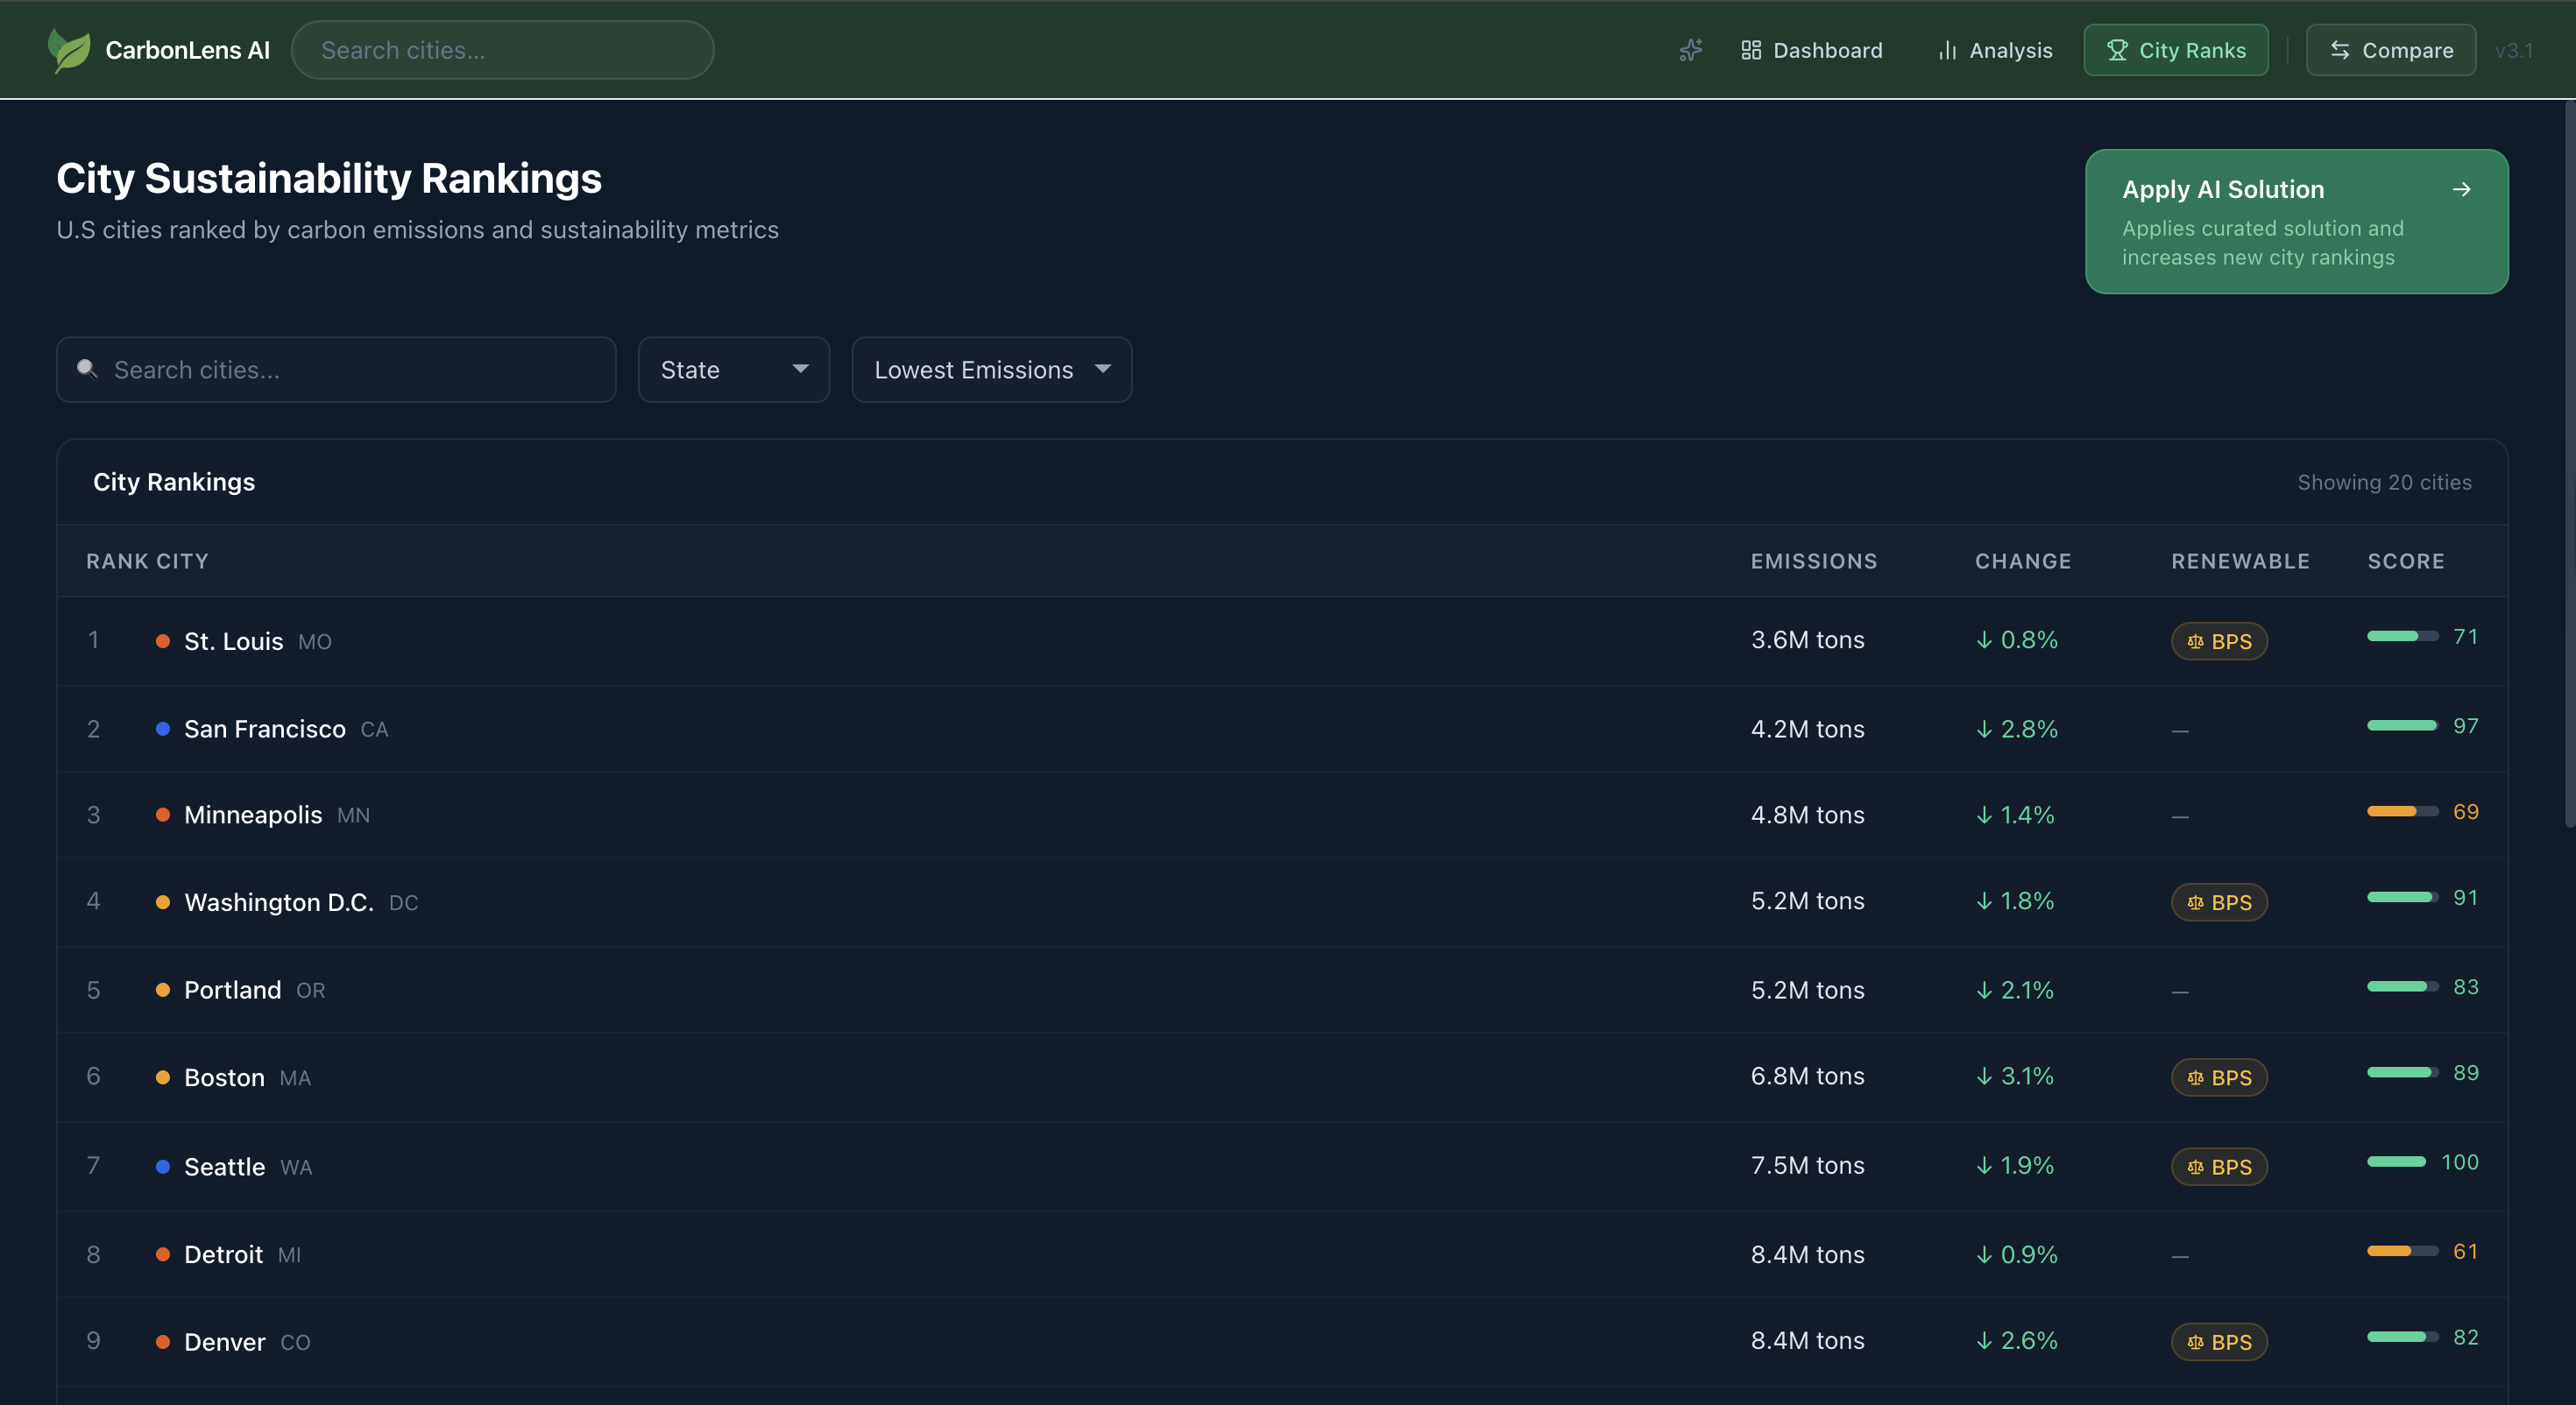The height and width of the screenshot is (1405, 2576).
Task: Open the State filter dropdown
Action: [x=733, y=370]
